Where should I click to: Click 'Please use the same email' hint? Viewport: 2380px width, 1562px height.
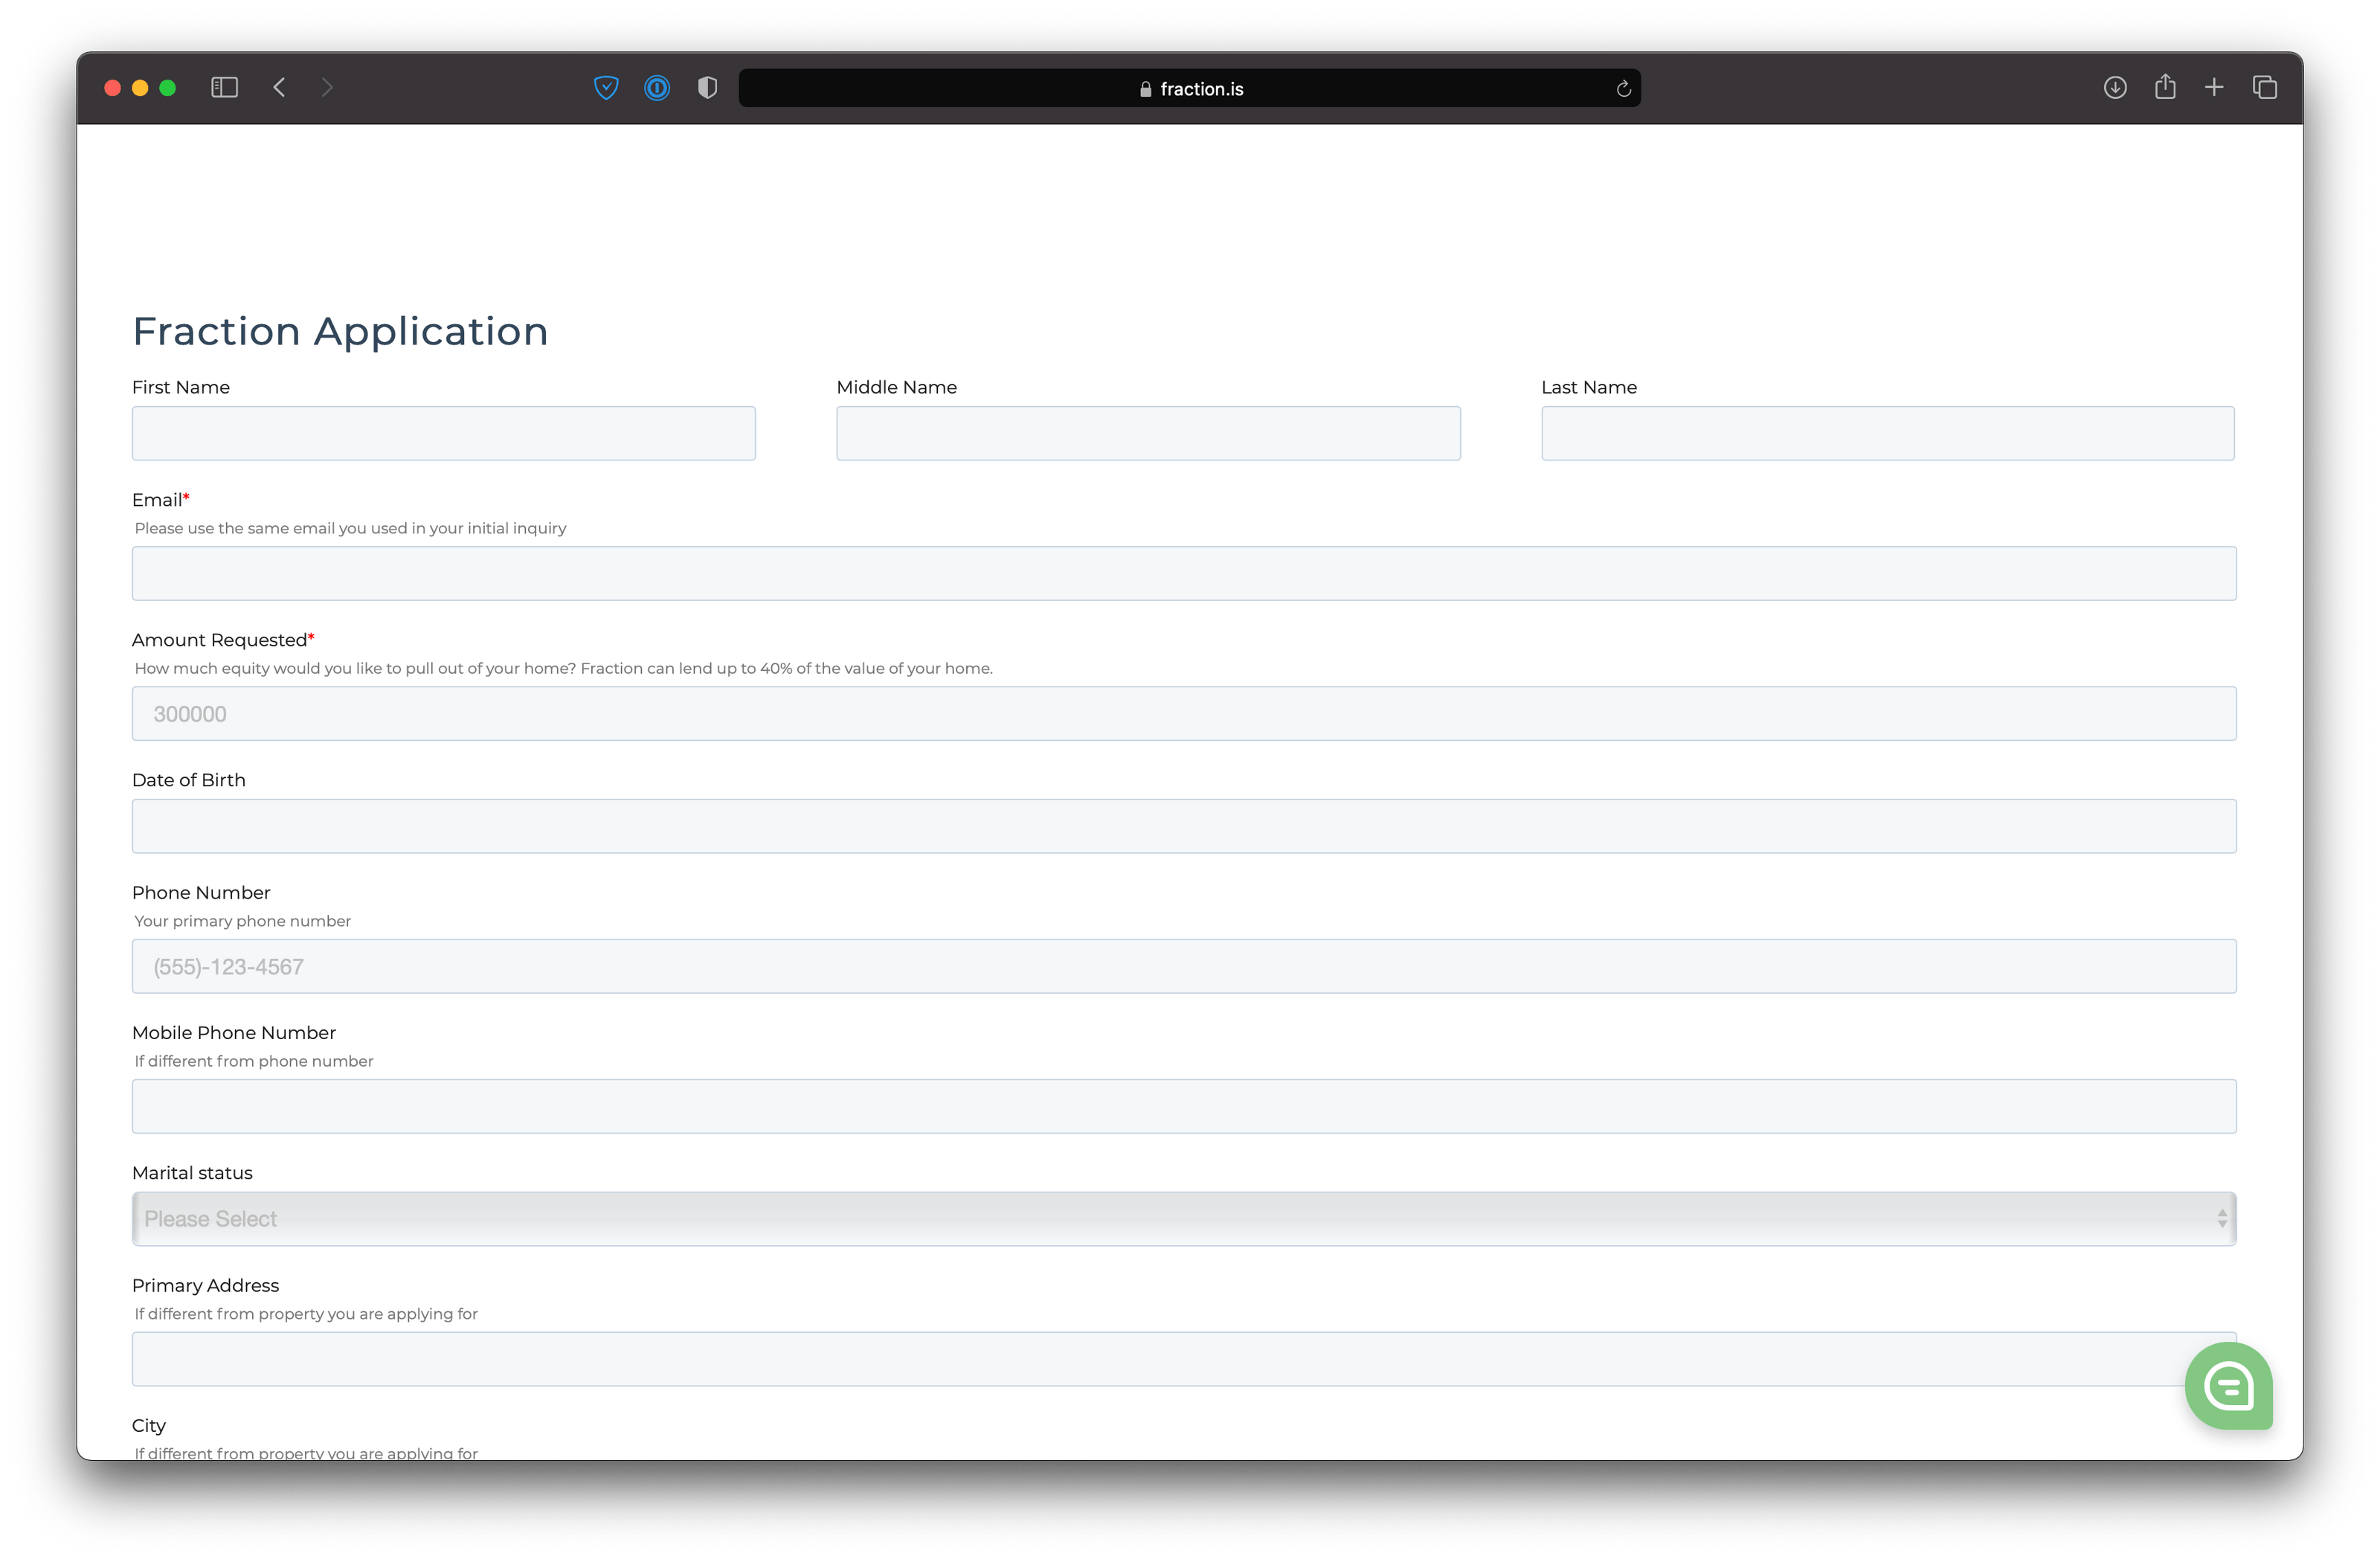pos(350,528)
